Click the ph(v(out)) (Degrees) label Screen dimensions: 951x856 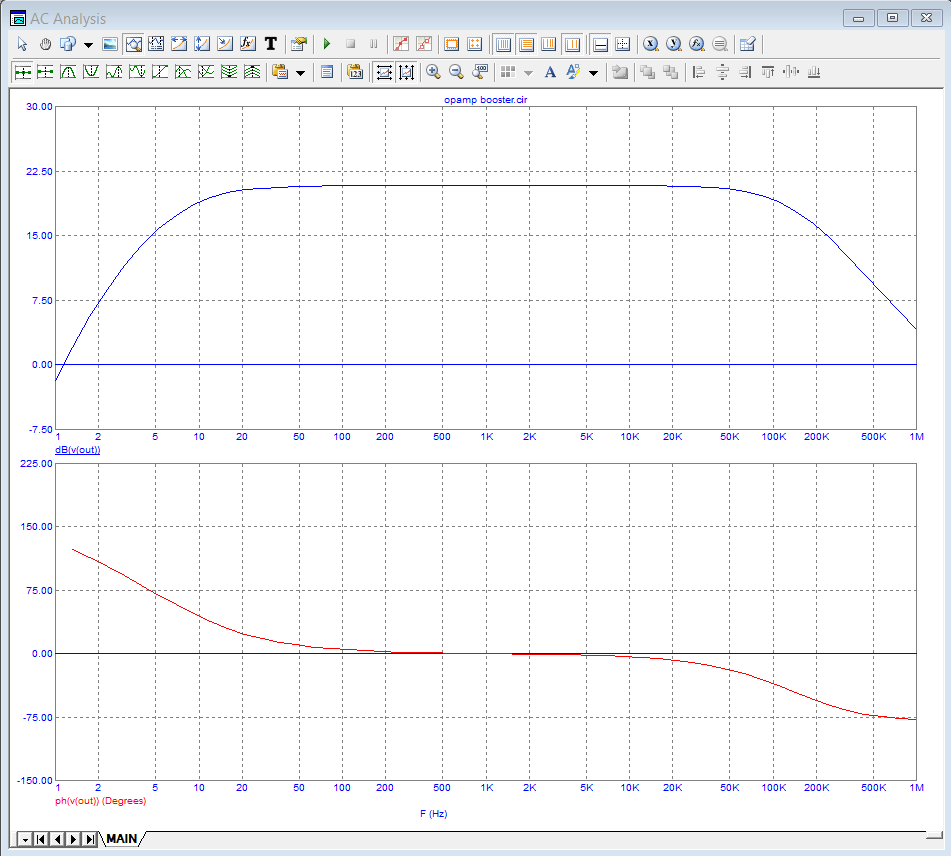(x=101, y=801)
